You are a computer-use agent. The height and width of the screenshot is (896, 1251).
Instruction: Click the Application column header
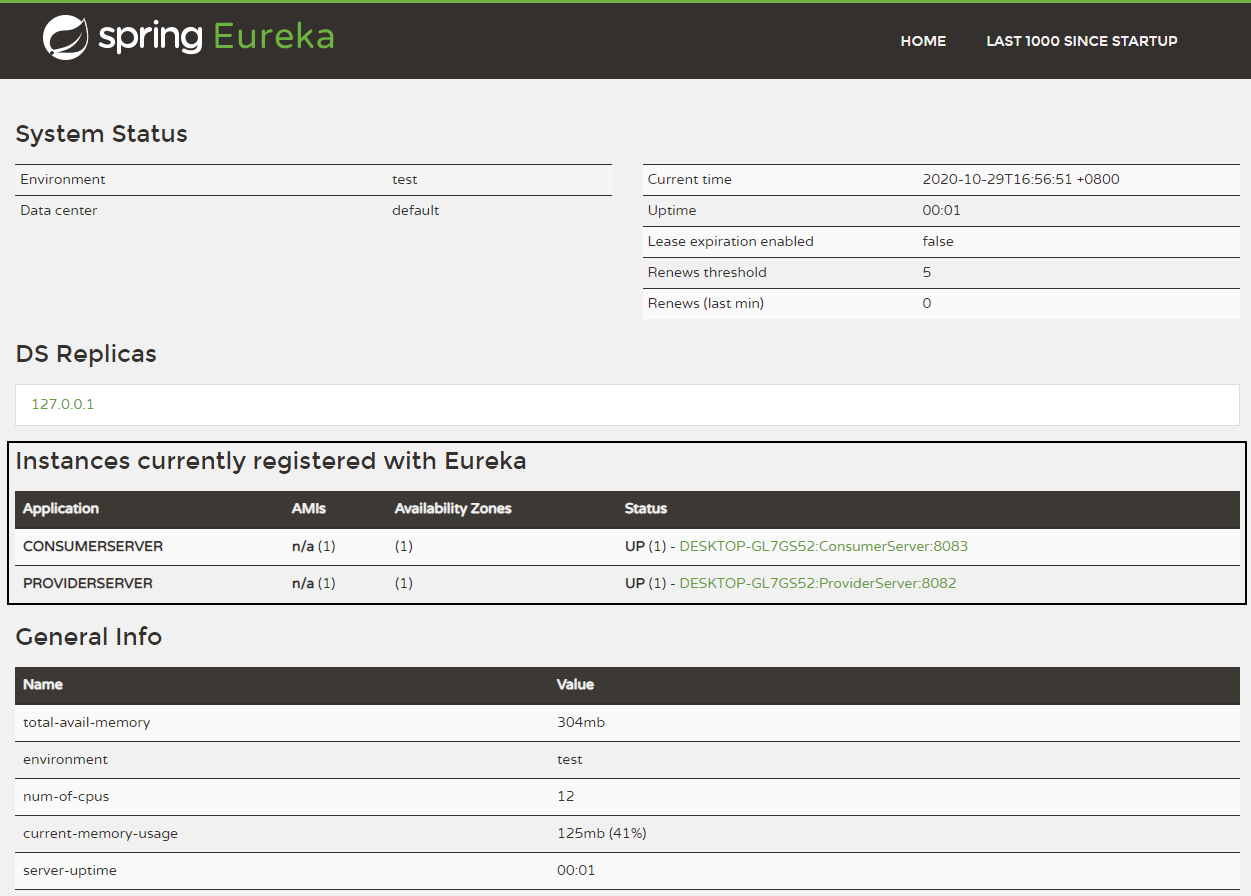point(61,509)
